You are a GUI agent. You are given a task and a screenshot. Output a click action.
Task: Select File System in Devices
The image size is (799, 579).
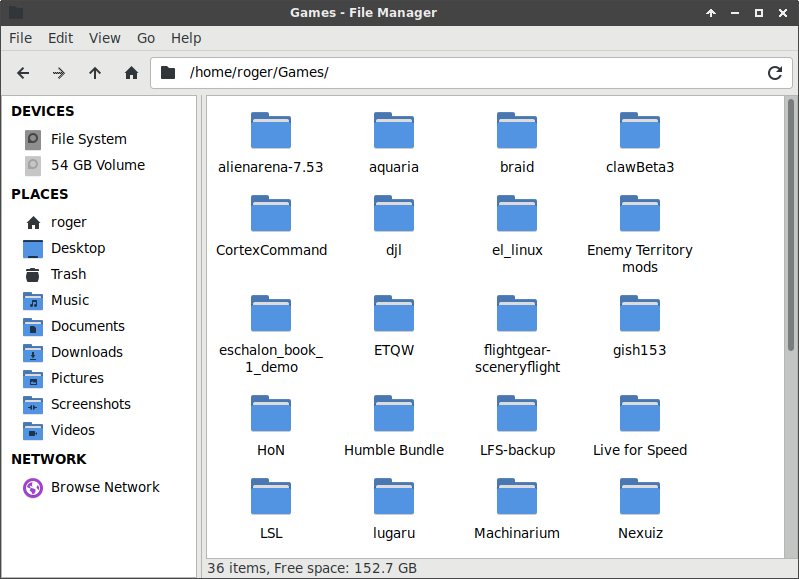(x=88, y=139)
